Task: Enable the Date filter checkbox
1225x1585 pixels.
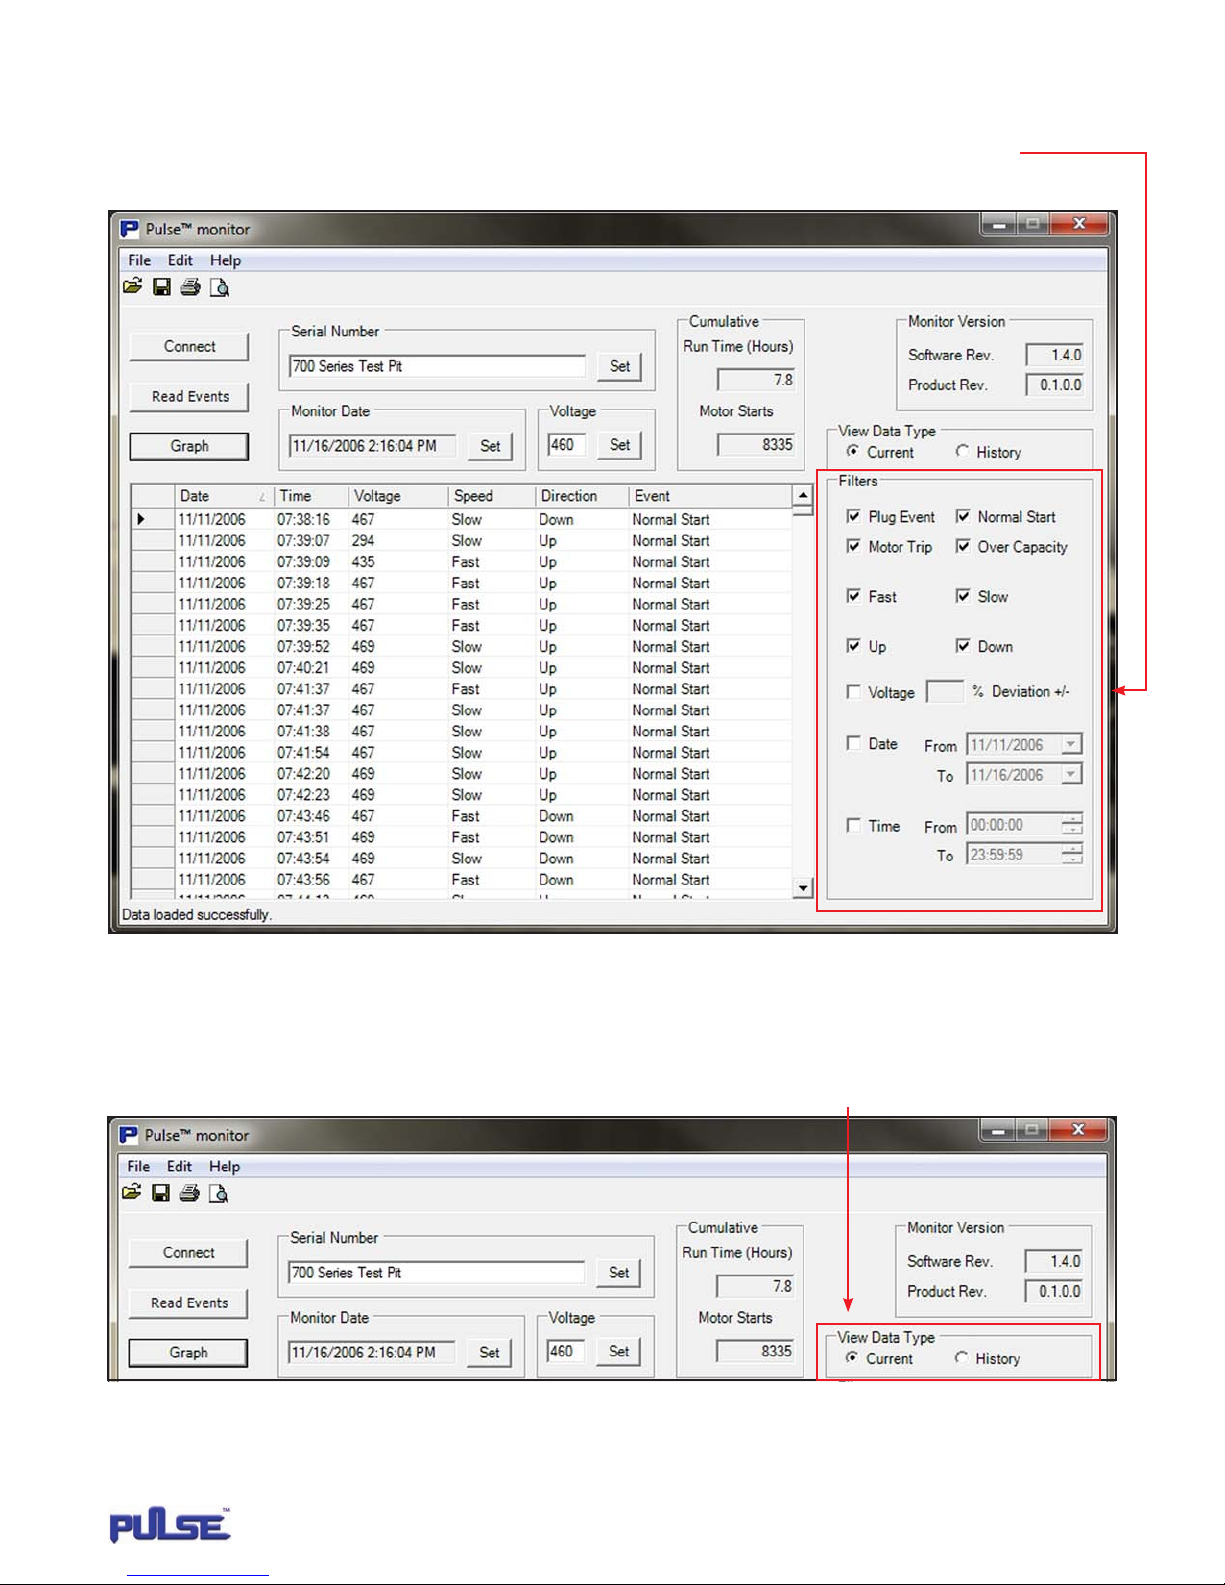Action: point(853,743)
